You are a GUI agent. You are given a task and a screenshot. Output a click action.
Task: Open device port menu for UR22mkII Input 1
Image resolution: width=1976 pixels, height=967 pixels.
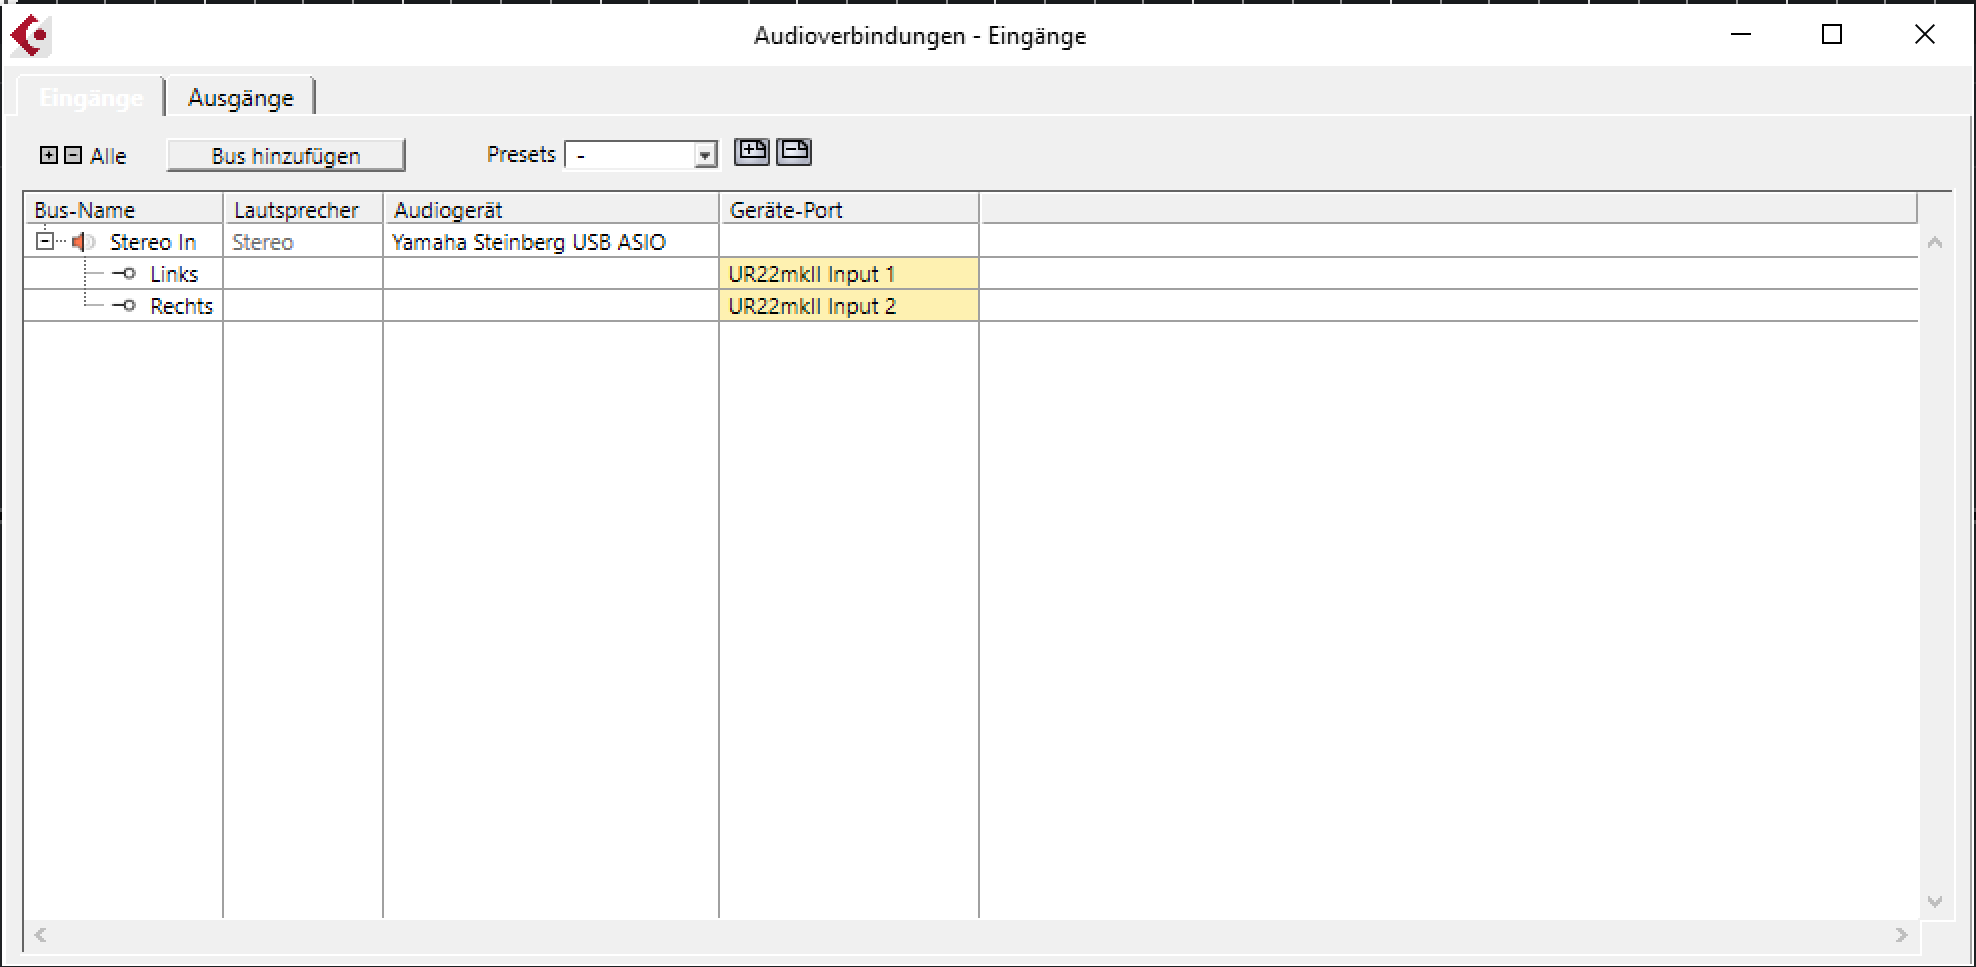(x=847, y=274)
